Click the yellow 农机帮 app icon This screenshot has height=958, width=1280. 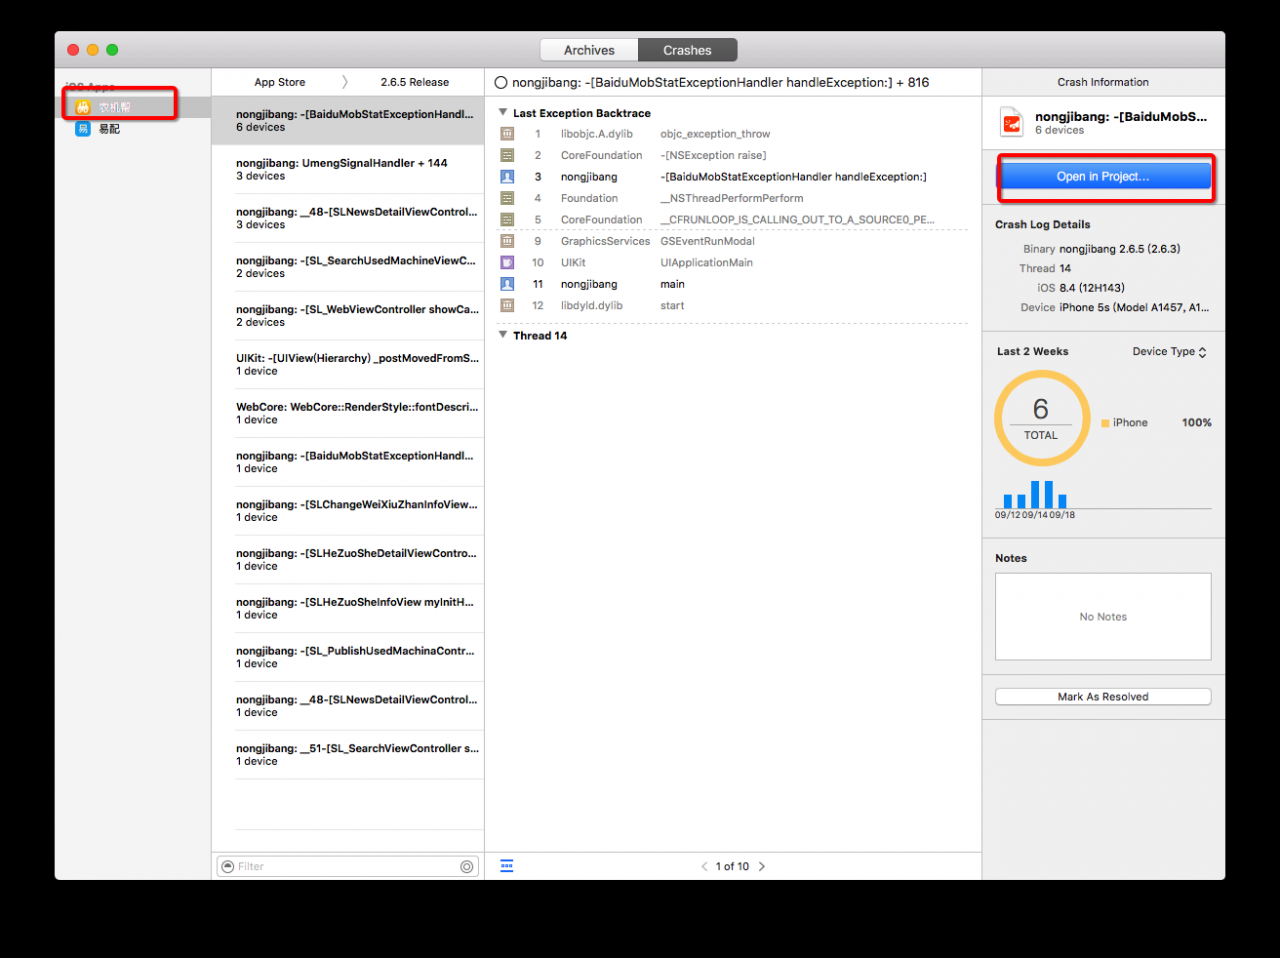pos(83,107)
